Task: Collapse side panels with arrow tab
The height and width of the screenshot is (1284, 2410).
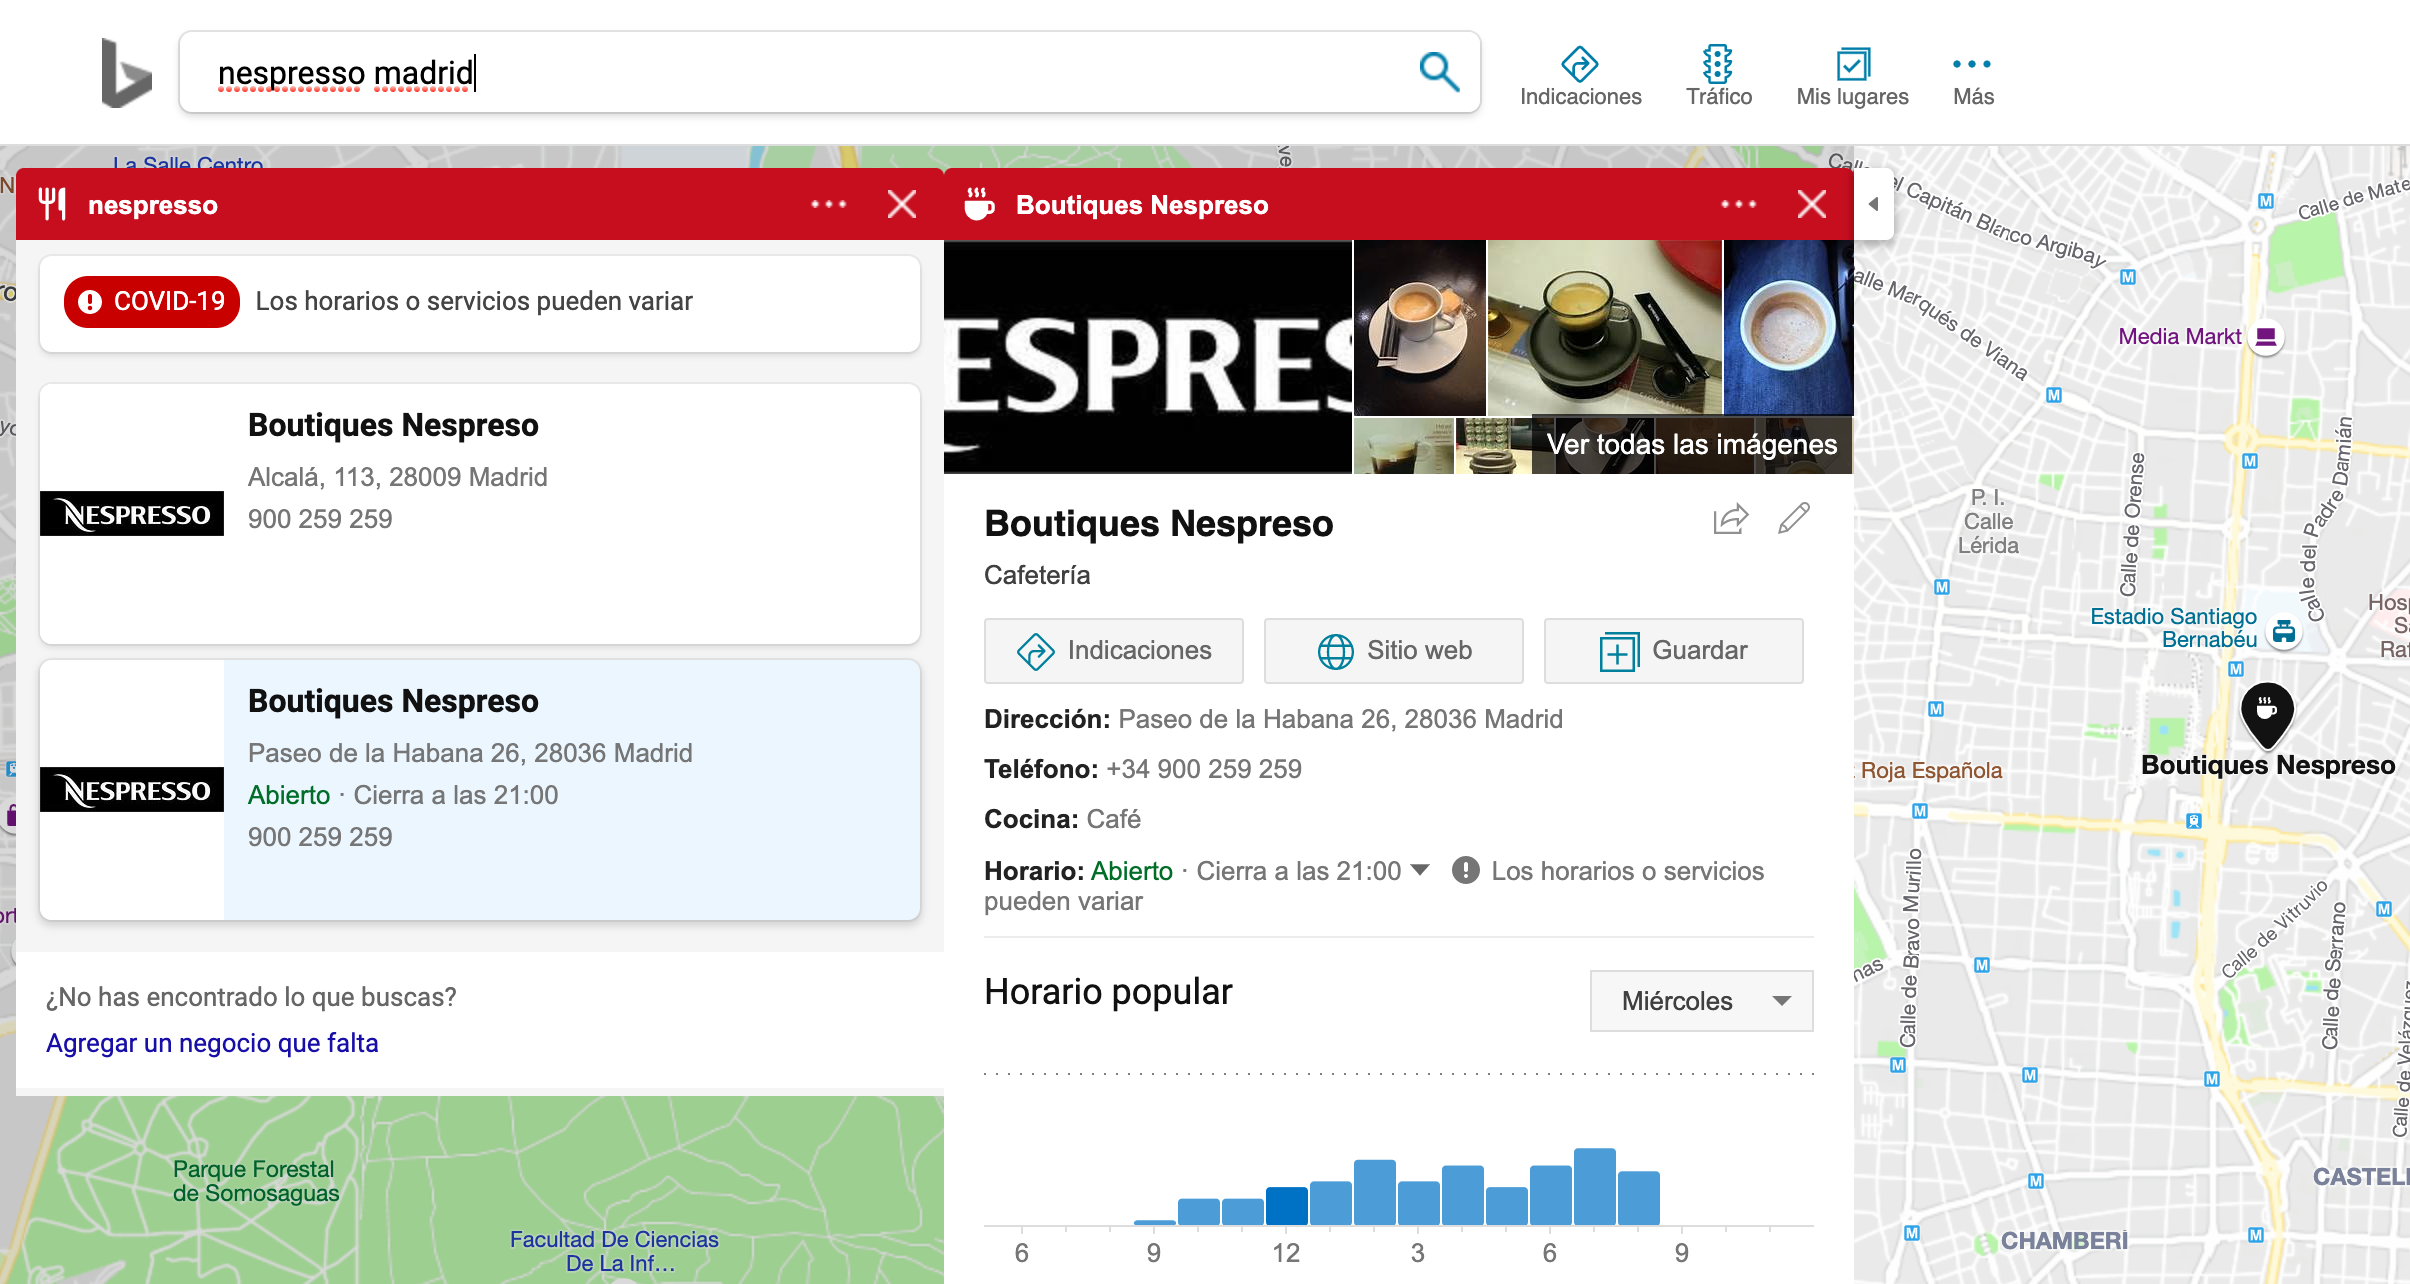Action: 1874,204
